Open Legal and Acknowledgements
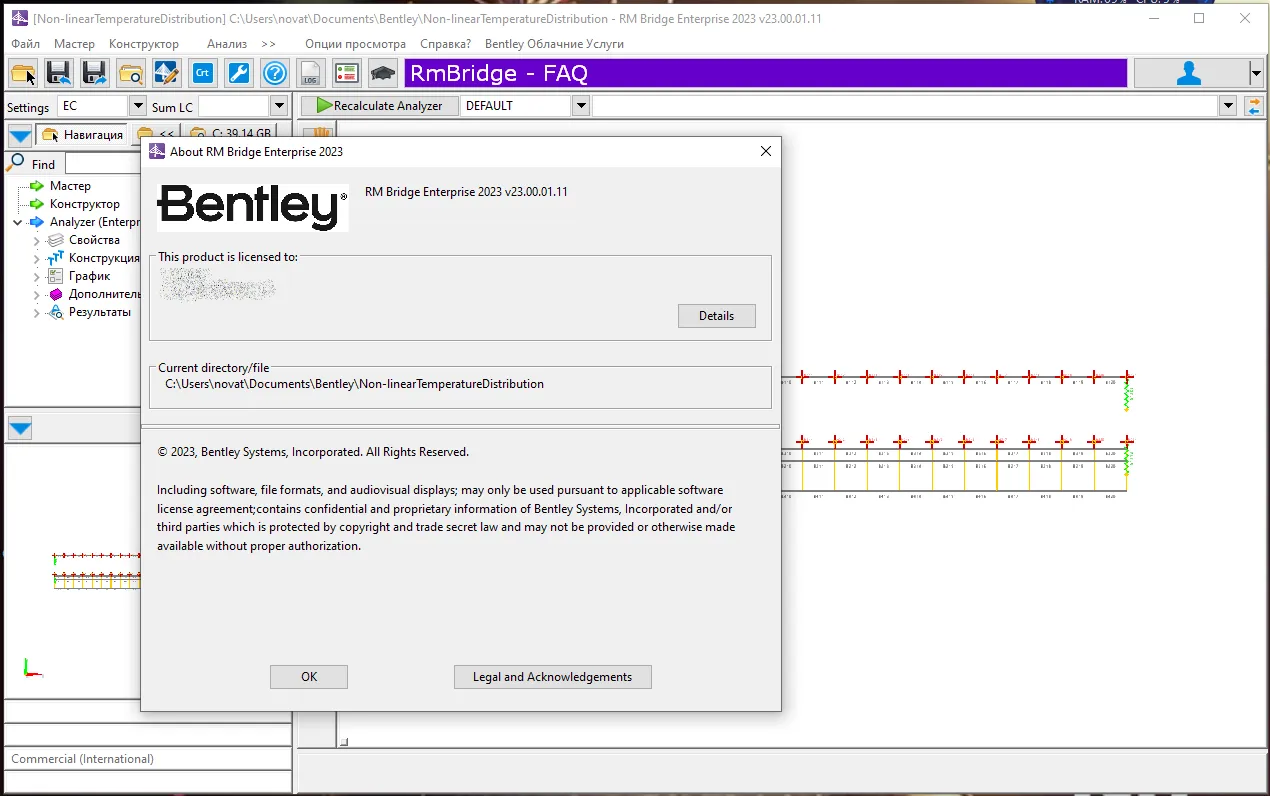This screenshot has width=1270, height=796. 552,677
